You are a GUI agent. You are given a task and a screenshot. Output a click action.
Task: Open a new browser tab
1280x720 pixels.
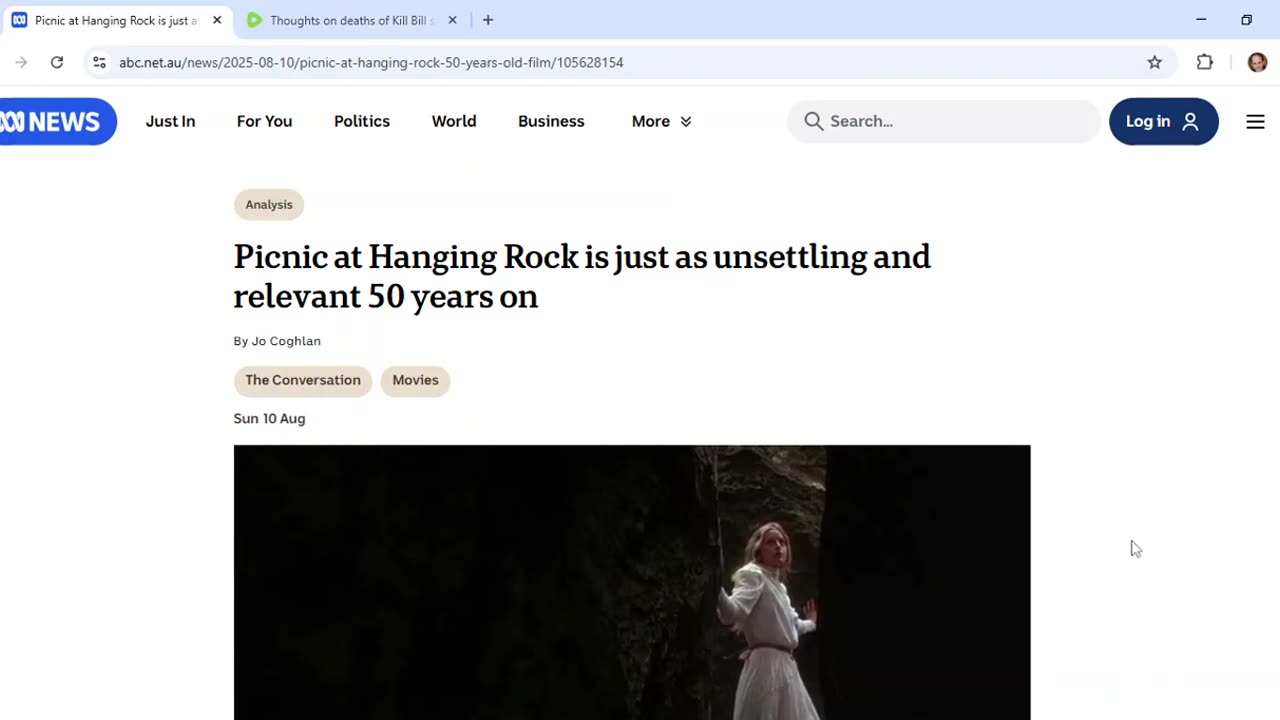[x=488, y=20]
